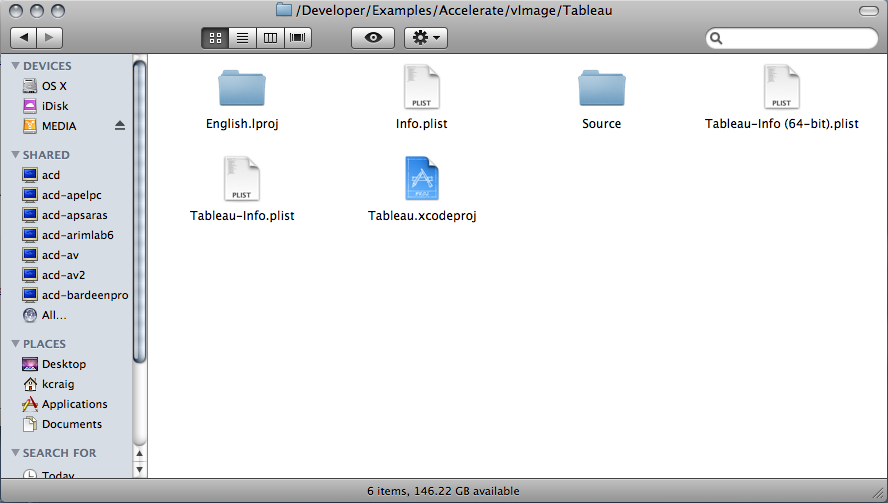Open the MEDIA volume in sidebar
The width and height of the screenshot is (888, 503).
tap(50, 126)
